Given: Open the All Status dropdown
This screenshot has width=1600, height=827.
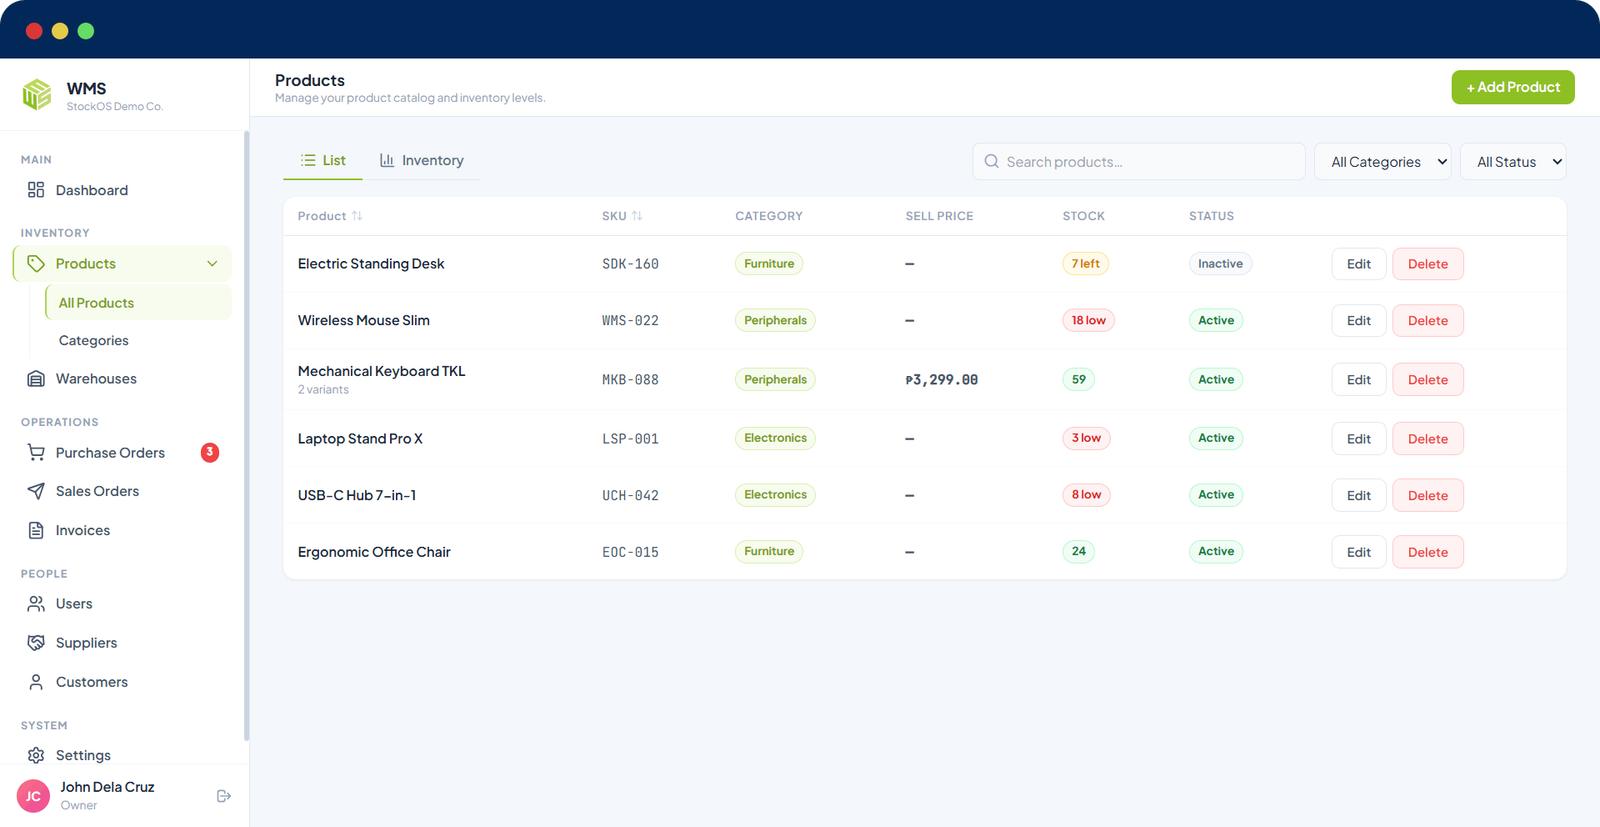Looking at the screenshot, I should (x=1514, y=162).
